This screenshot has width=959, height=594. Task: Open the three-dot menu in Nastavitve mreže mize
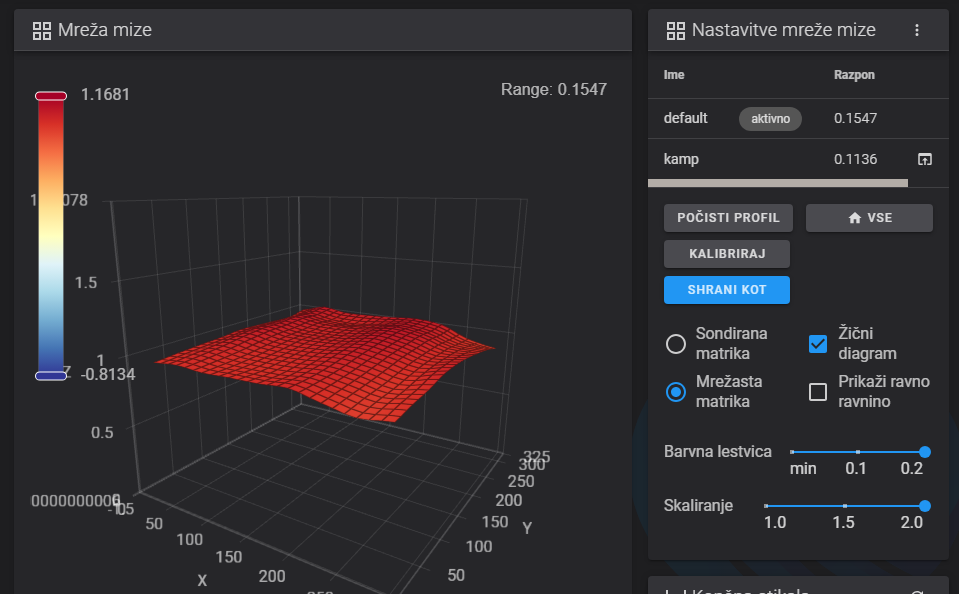[917, 30]
